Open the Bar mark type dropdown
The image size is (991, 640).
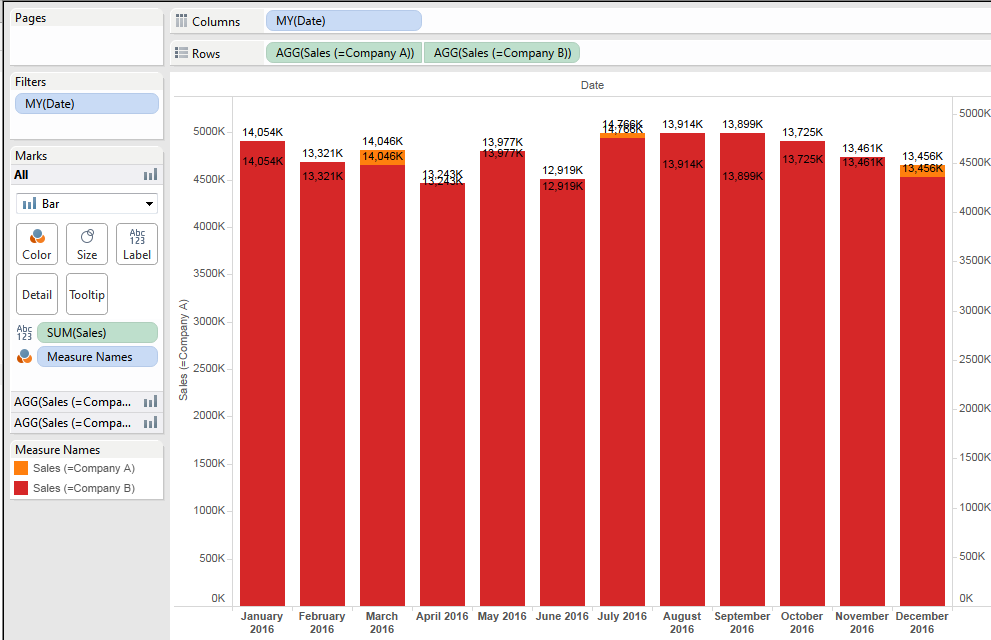tap(87, 204)
